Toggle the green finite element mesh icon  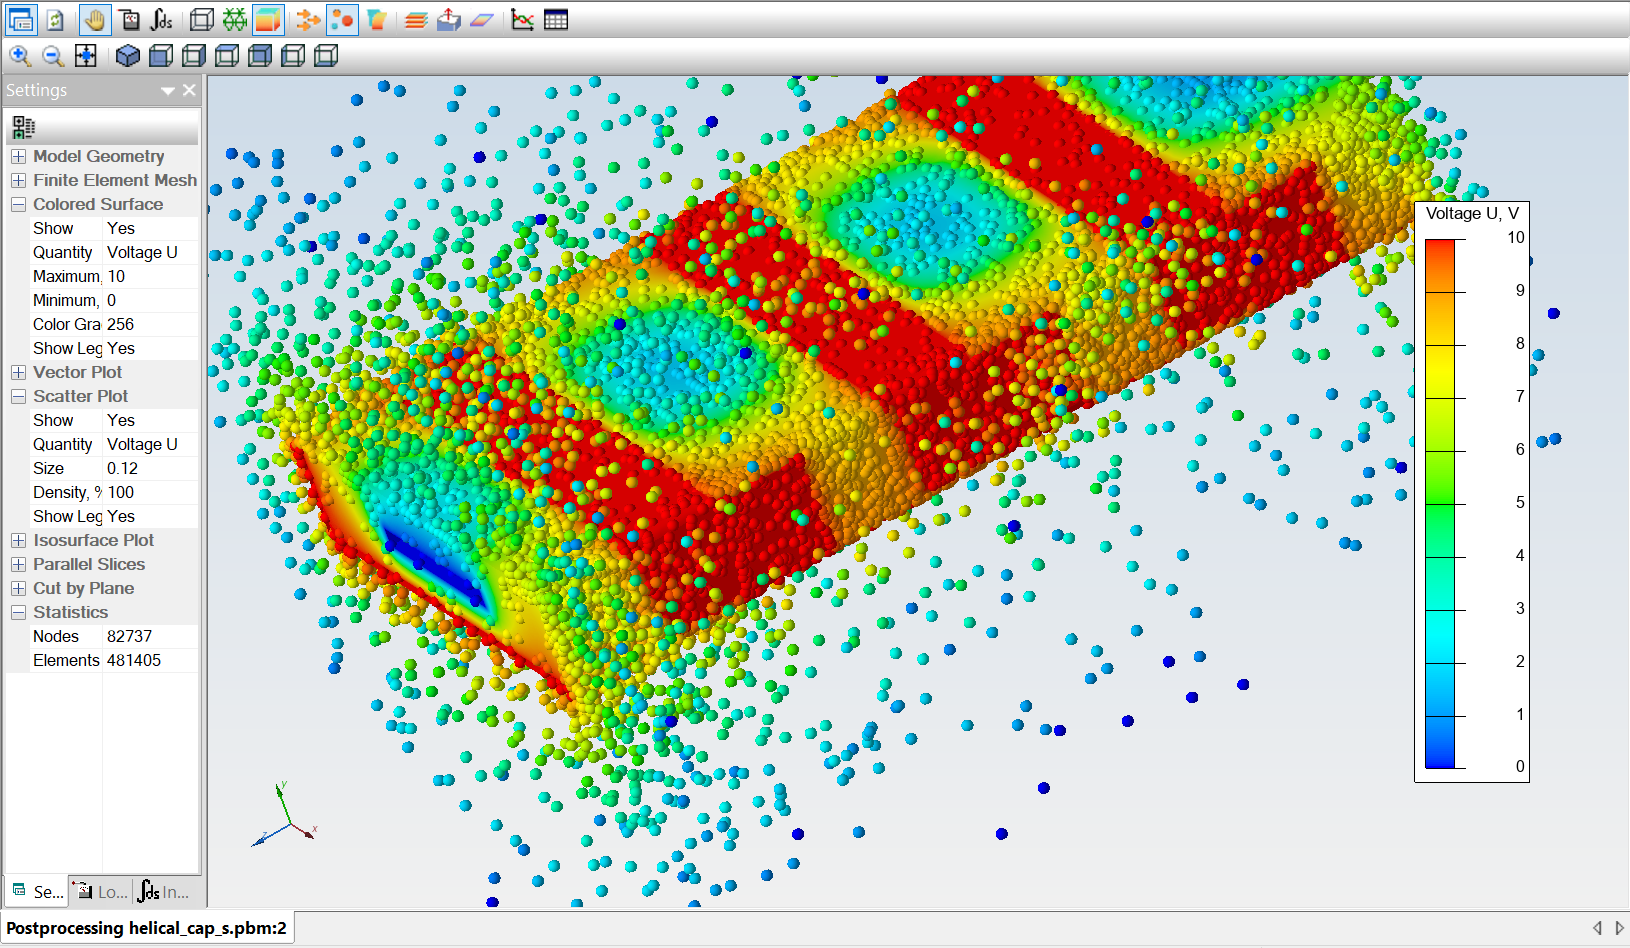(234, 20)
